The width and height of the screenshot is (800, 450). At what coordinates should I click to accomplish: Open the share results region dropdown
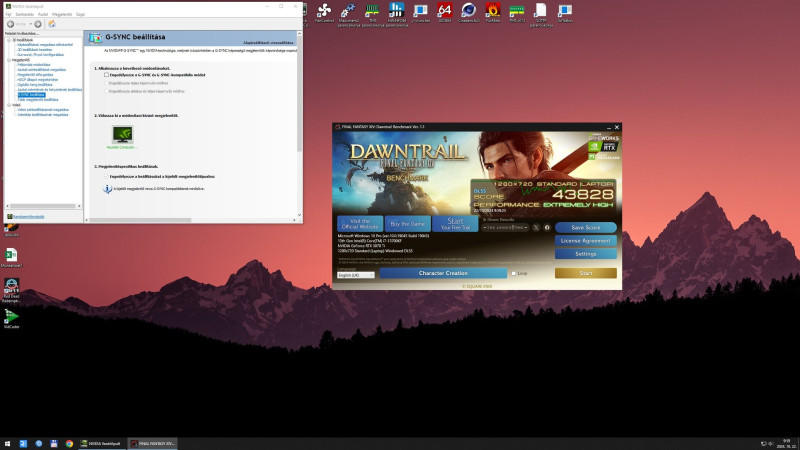click(x=505, y=228)
